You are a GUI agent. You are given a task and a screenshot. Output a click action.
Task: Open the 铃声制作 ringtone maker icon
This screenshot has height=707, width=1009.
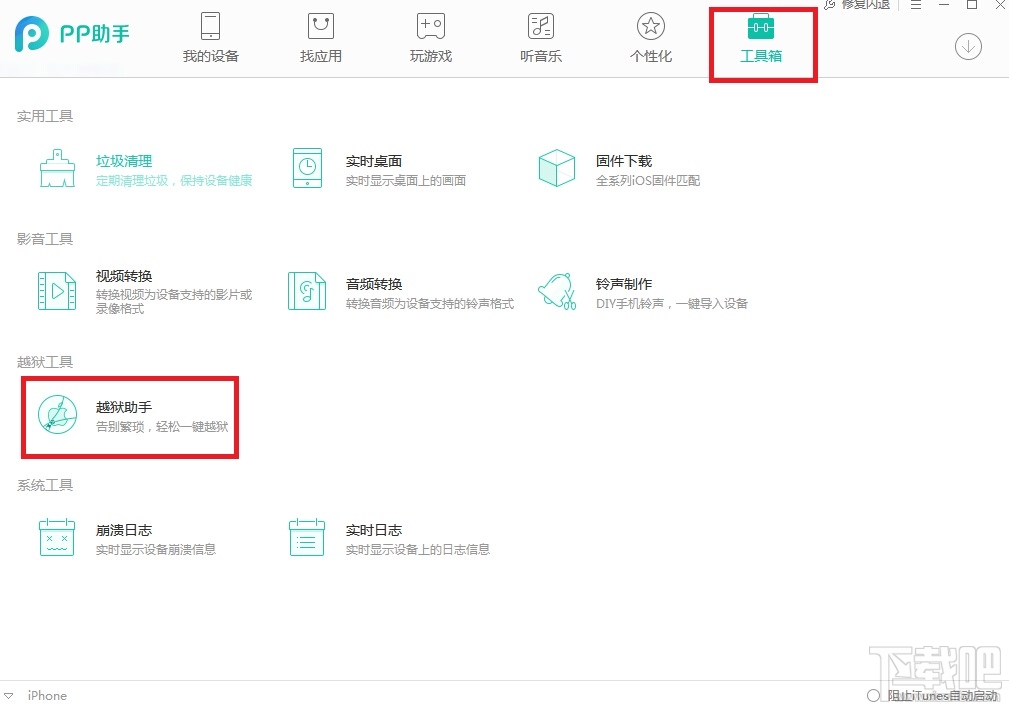(x=556, y=291)
